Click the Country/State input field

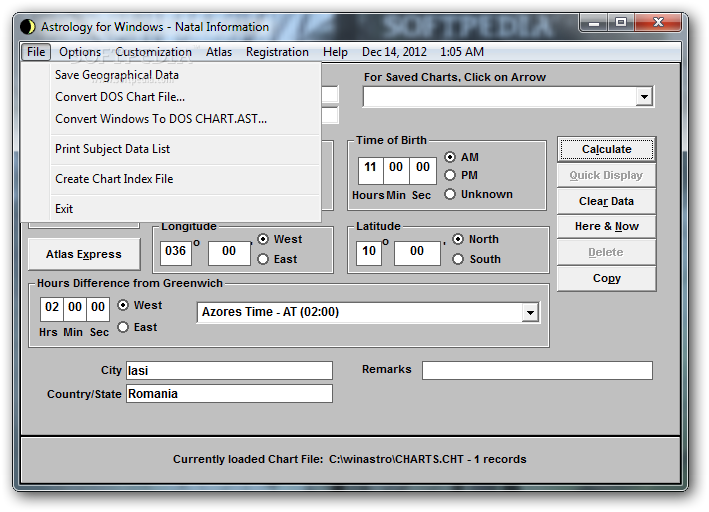click(x=229, y=393)
